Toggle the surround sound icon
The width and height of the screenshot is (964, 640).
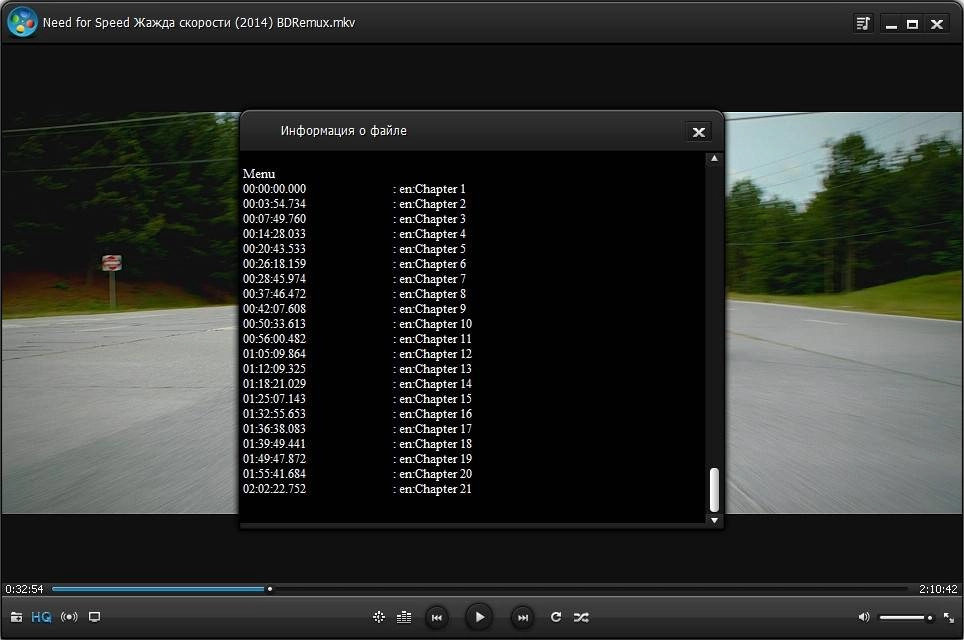(69, 617)
